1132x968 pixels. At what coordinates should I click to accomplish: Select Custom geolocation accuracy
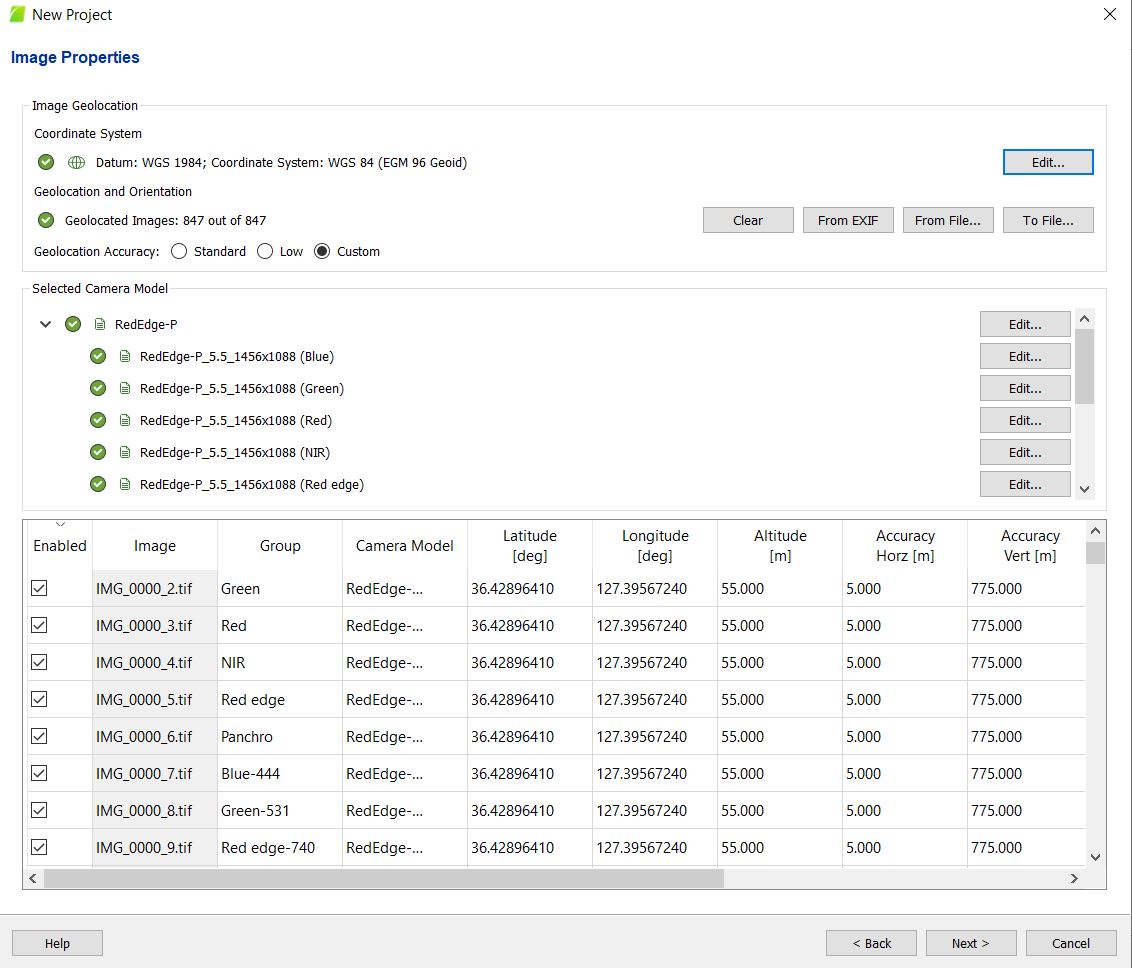(322, 251)
